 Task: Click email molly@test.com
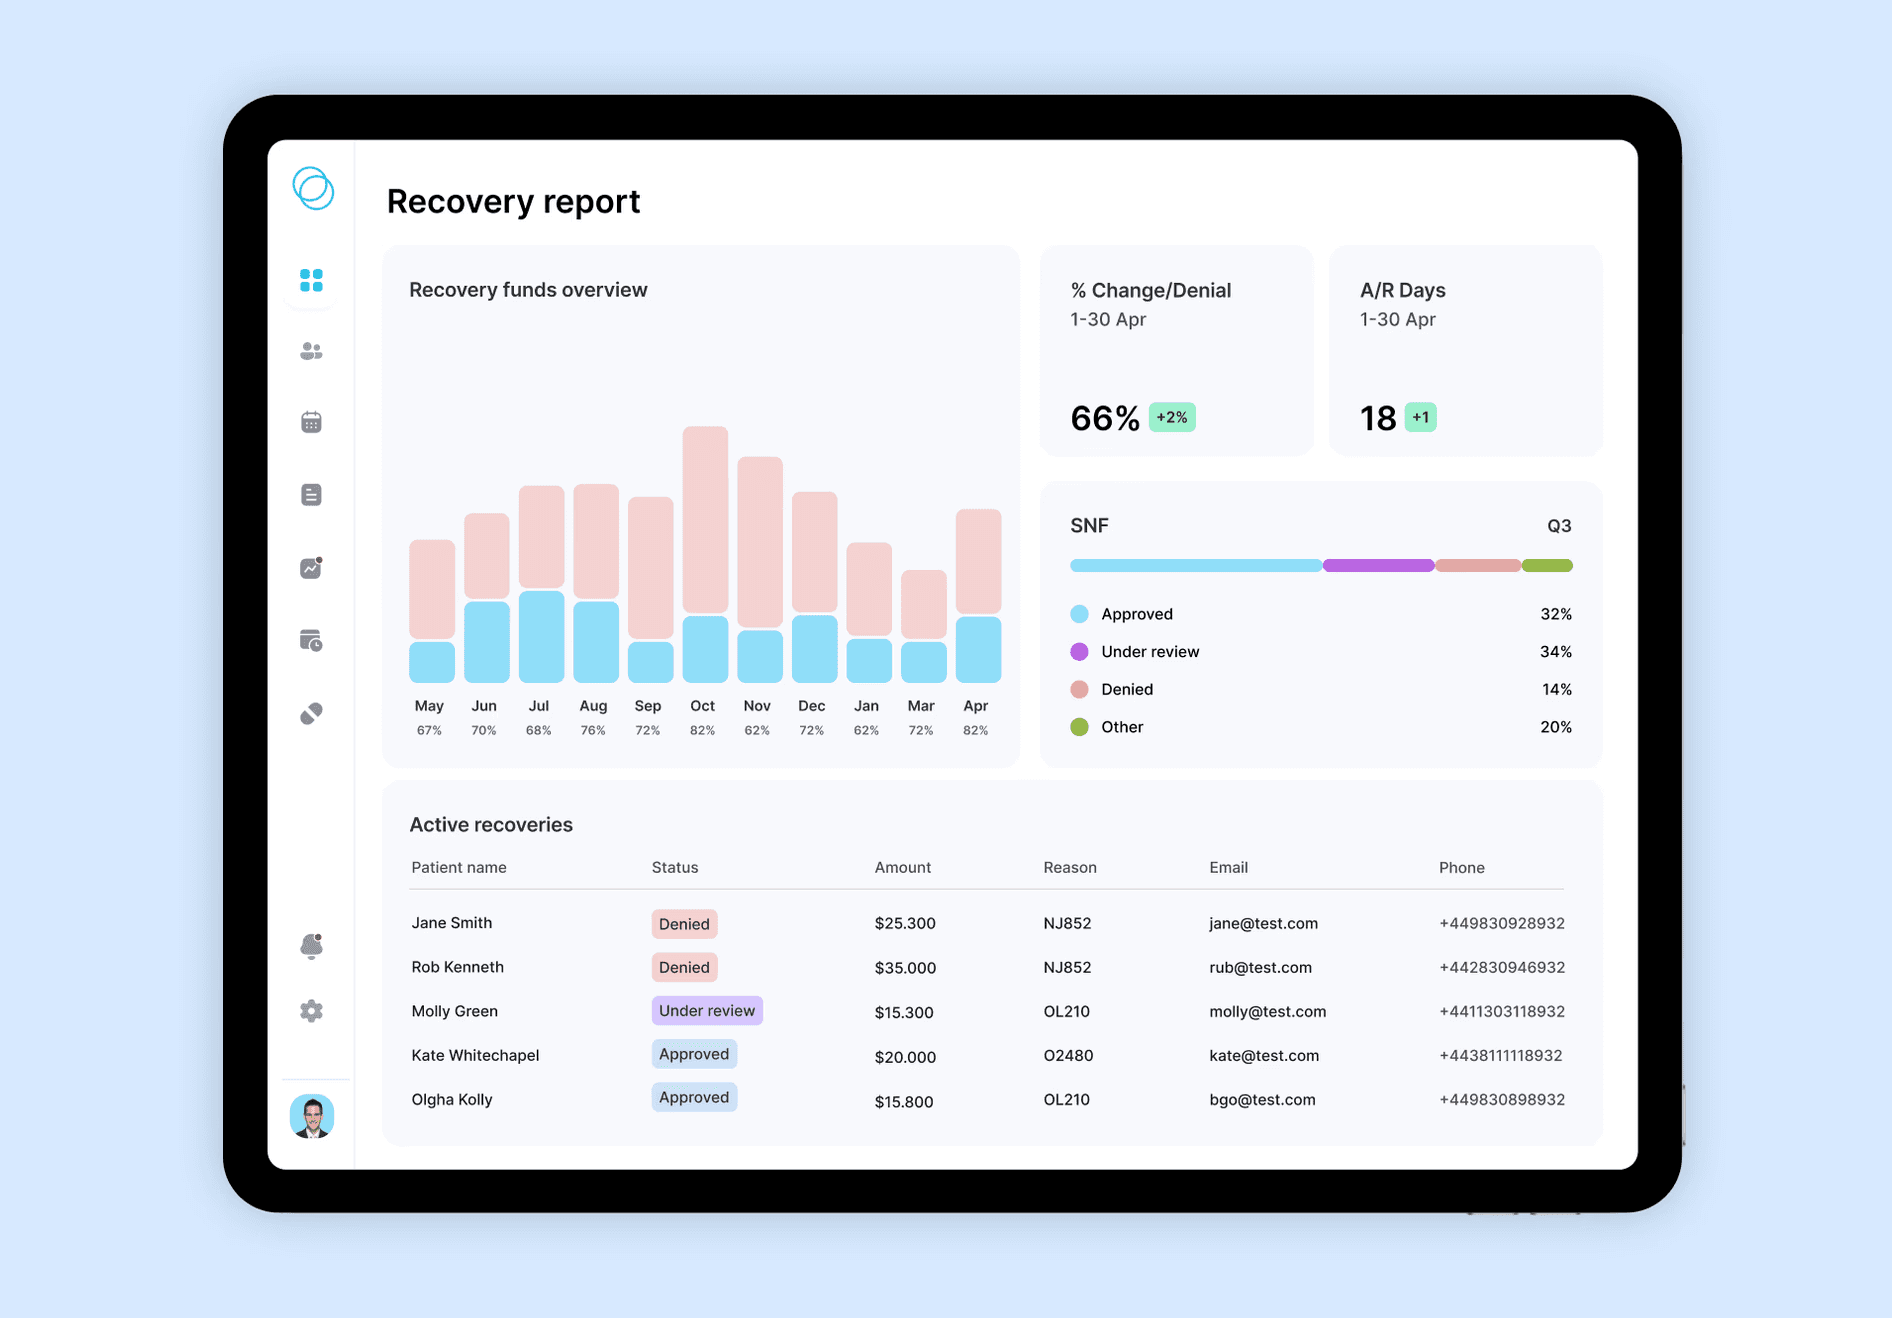click(1267, 1011)
